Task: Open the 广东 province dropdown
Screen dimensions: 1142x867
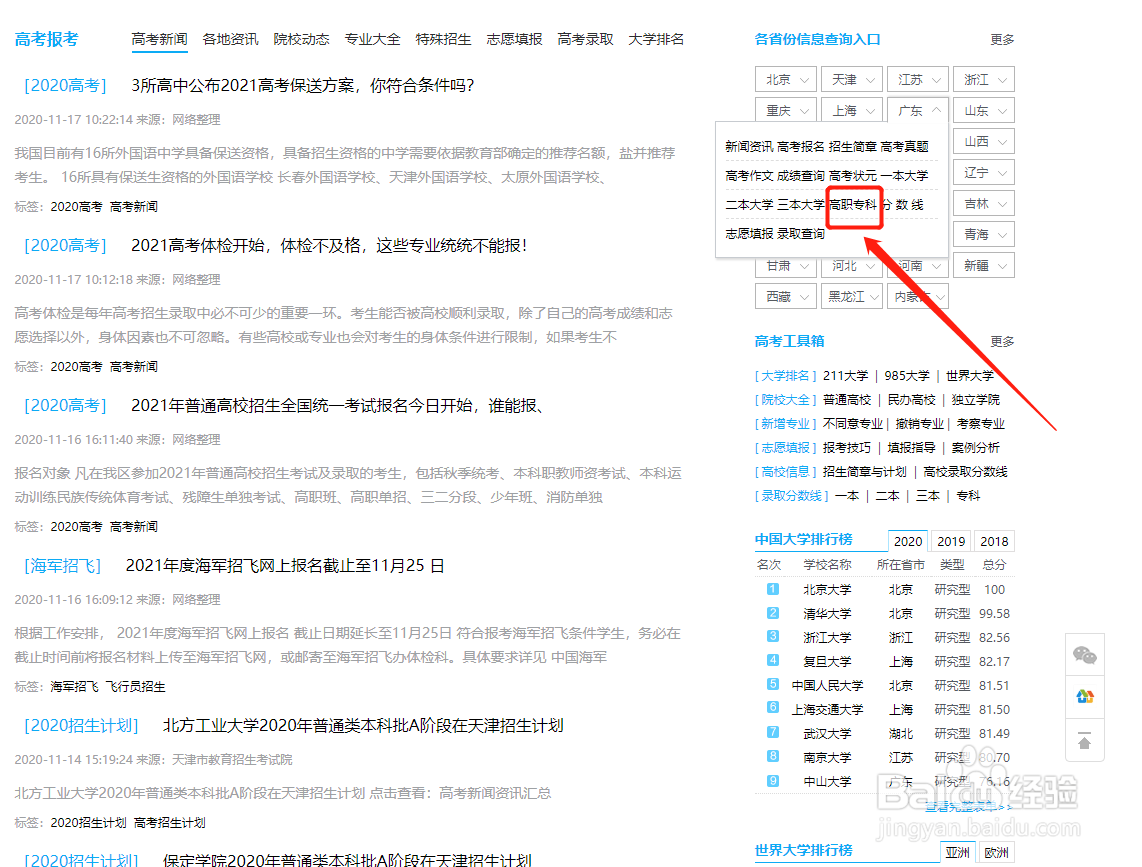Action: tap(917, 109)
